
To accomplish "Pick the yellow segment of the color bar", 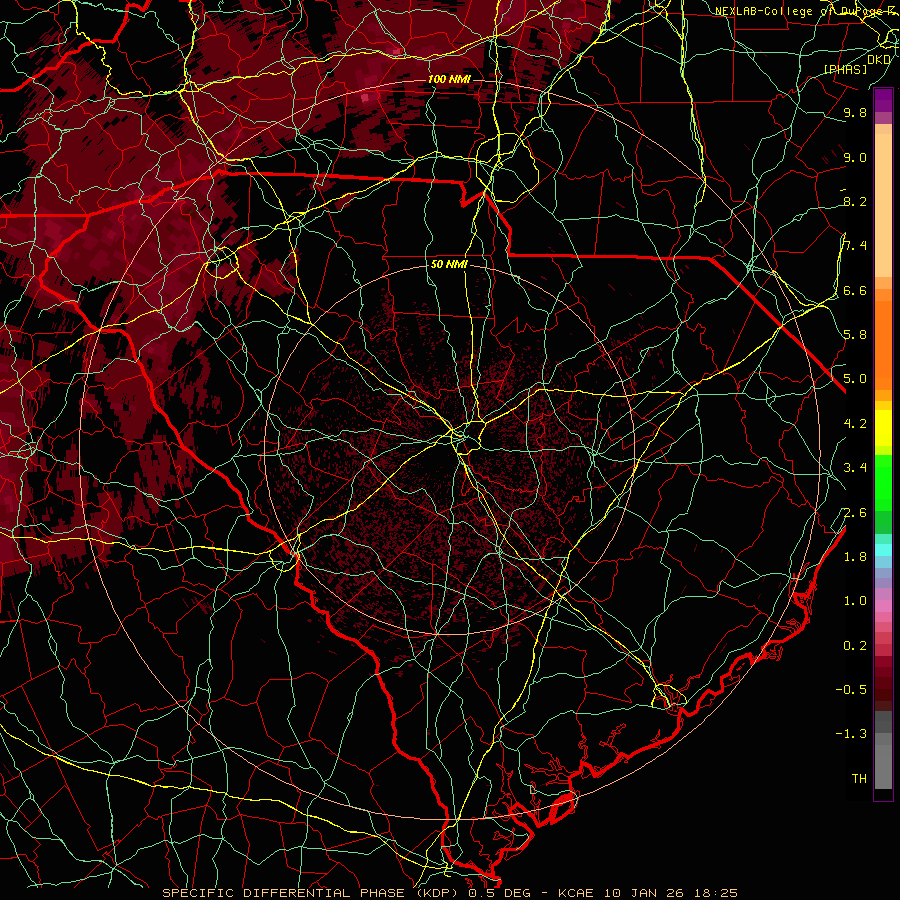I will coord(883,428).
